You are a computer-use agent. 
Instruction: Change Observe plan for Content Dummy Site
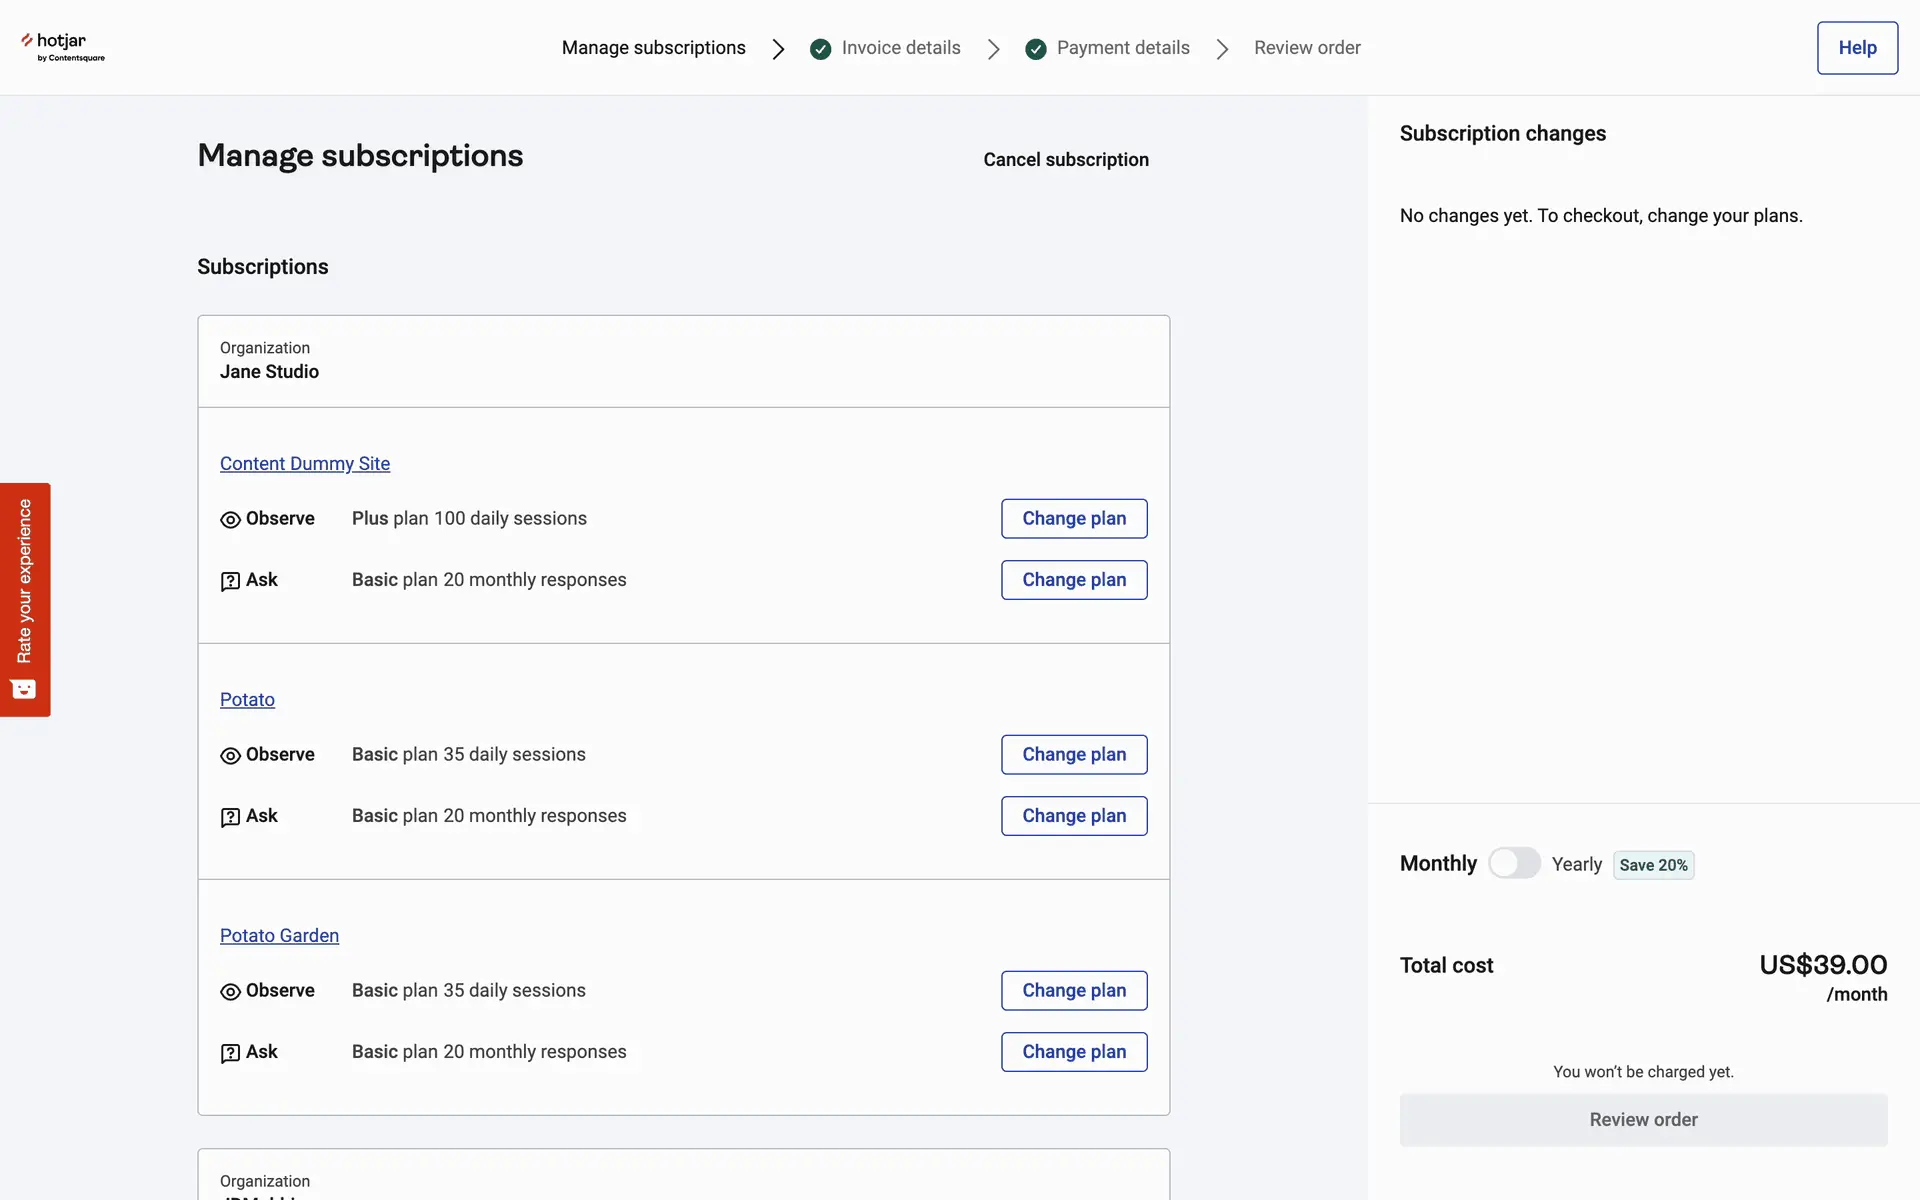(x=1073, y=519)
